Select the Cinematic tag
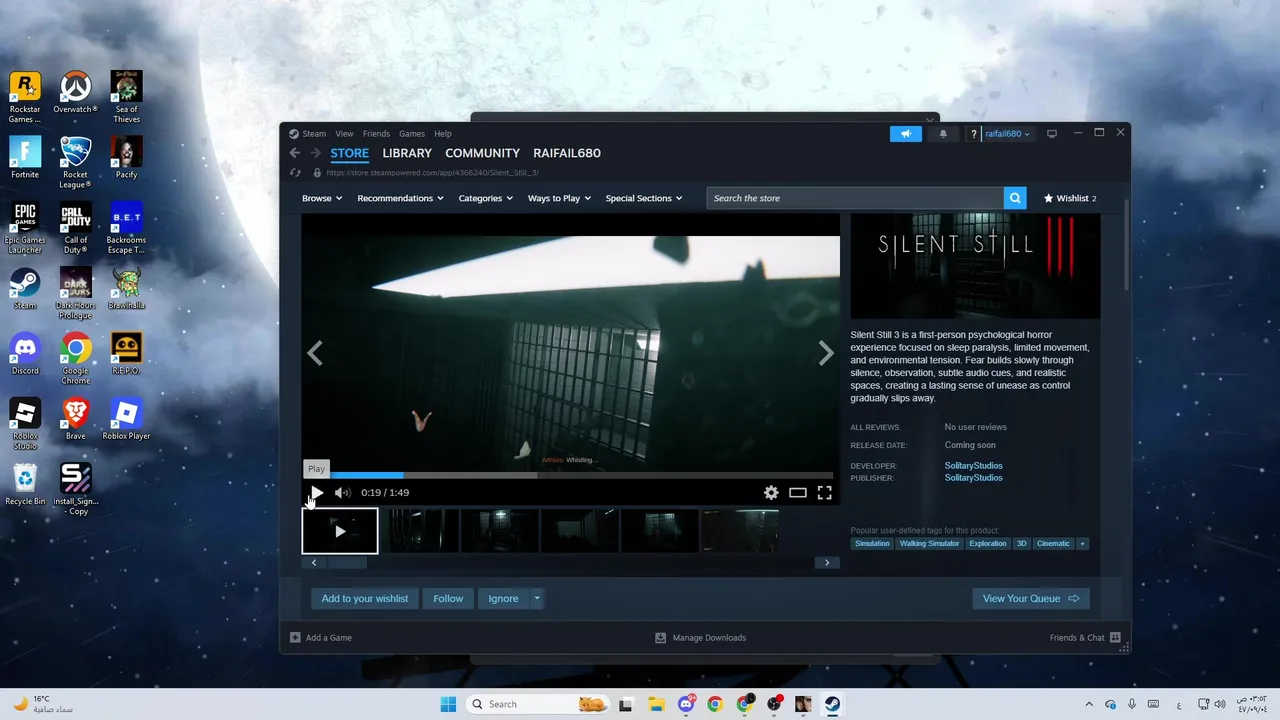 [1053, 543]
